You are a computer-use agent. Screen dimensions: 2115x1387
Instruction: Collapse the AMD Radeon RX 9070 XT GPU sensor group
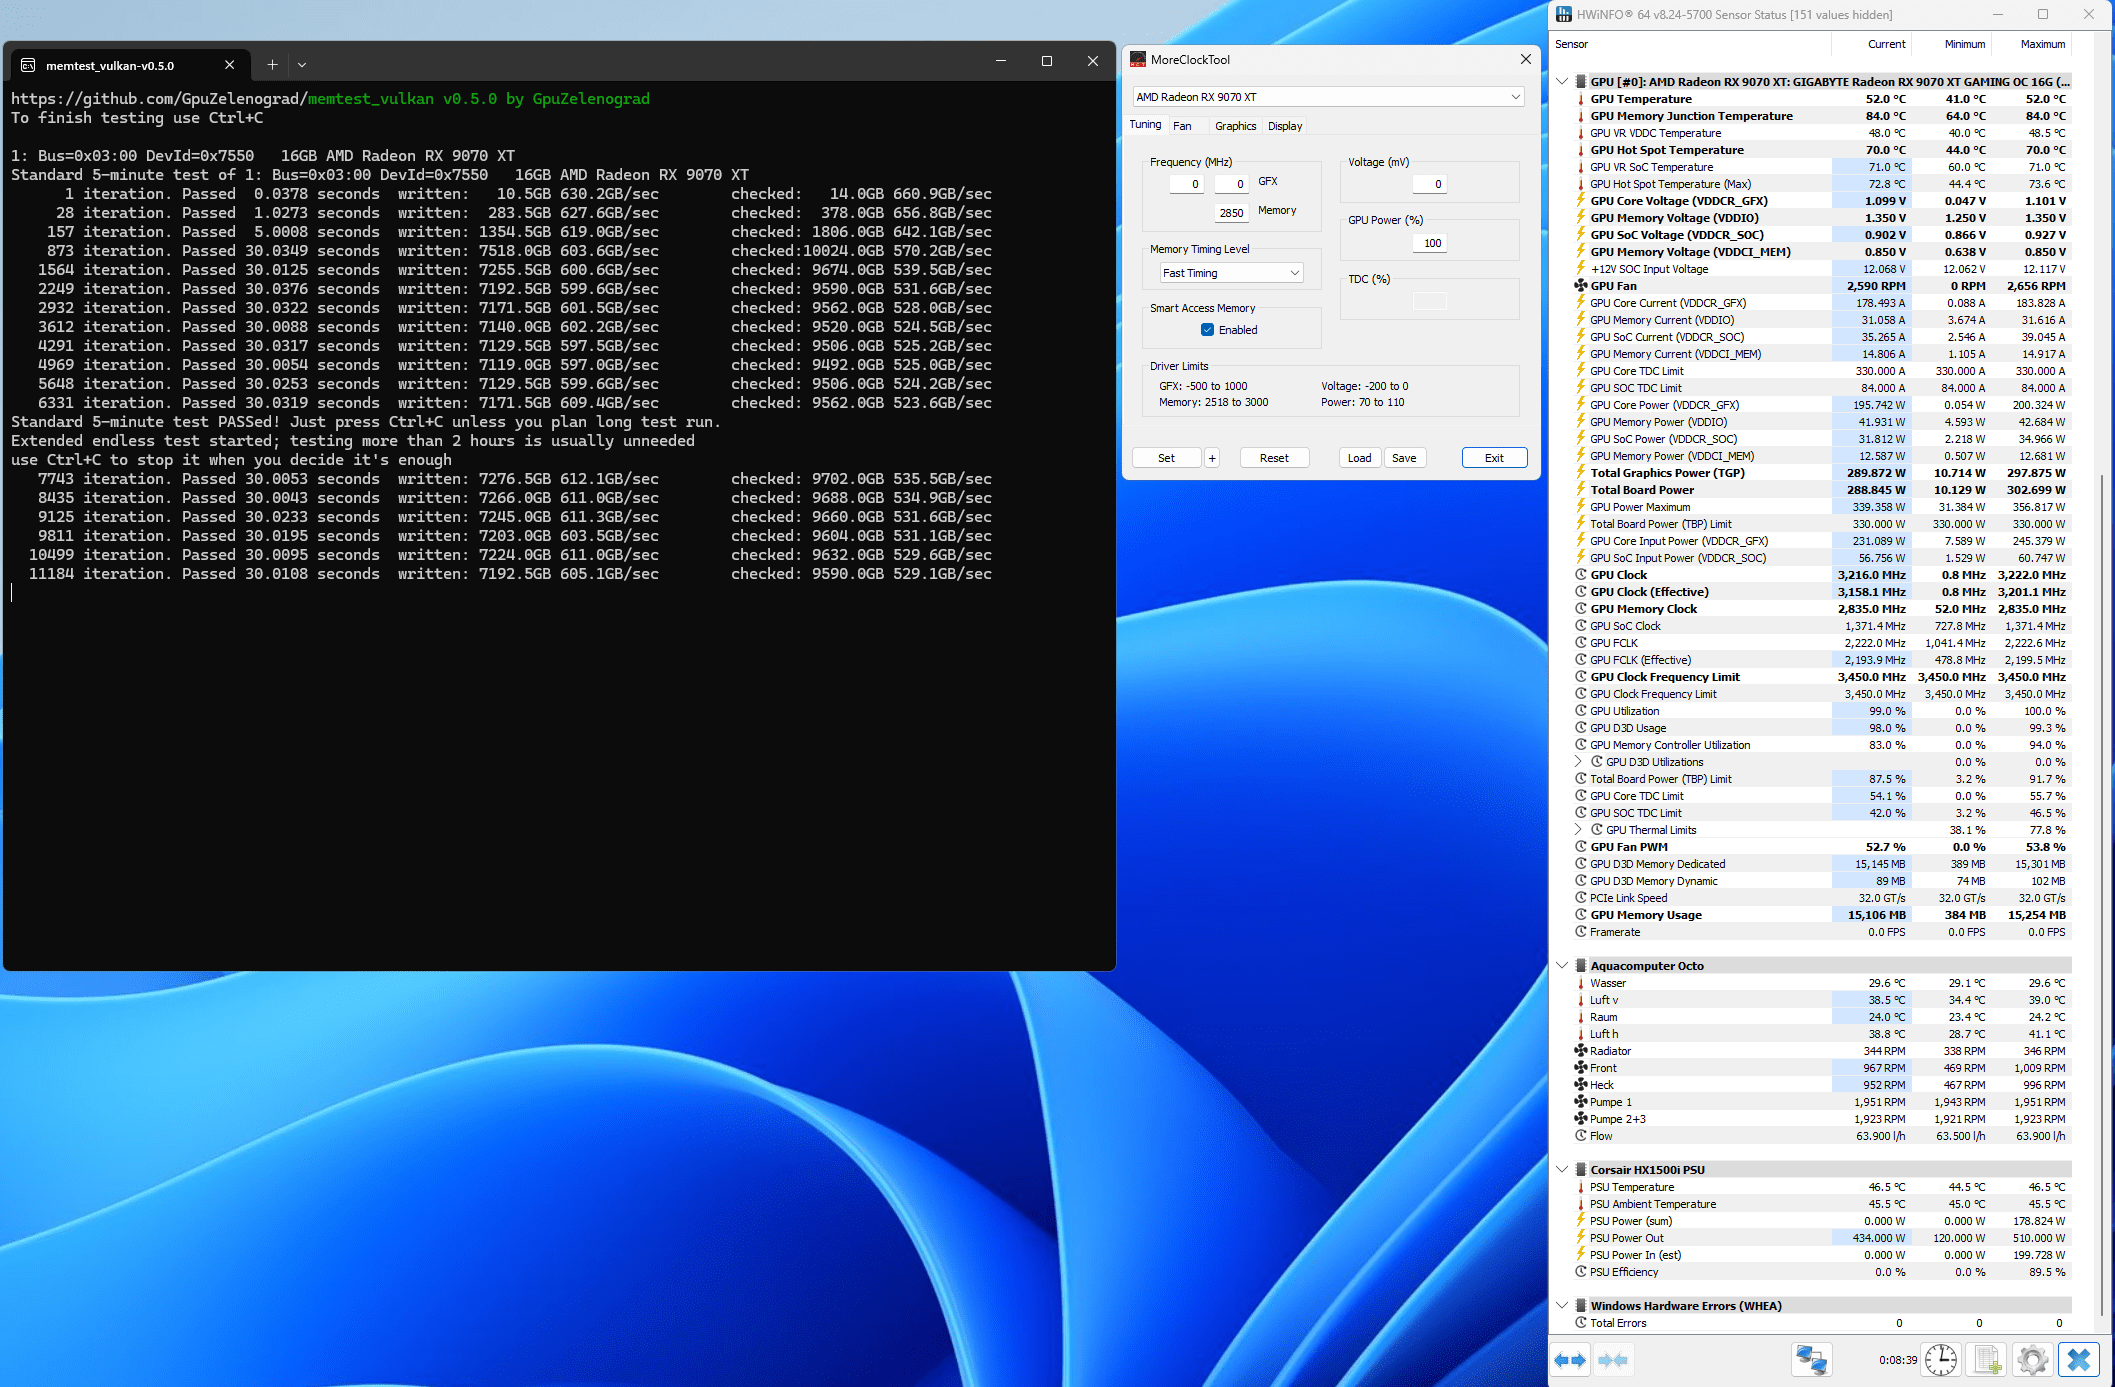click(1562, 82)
